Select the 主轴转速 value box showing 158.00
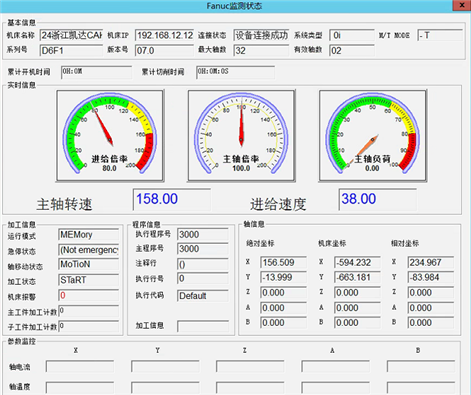471x395 pixels. click(x=172, y=199)
